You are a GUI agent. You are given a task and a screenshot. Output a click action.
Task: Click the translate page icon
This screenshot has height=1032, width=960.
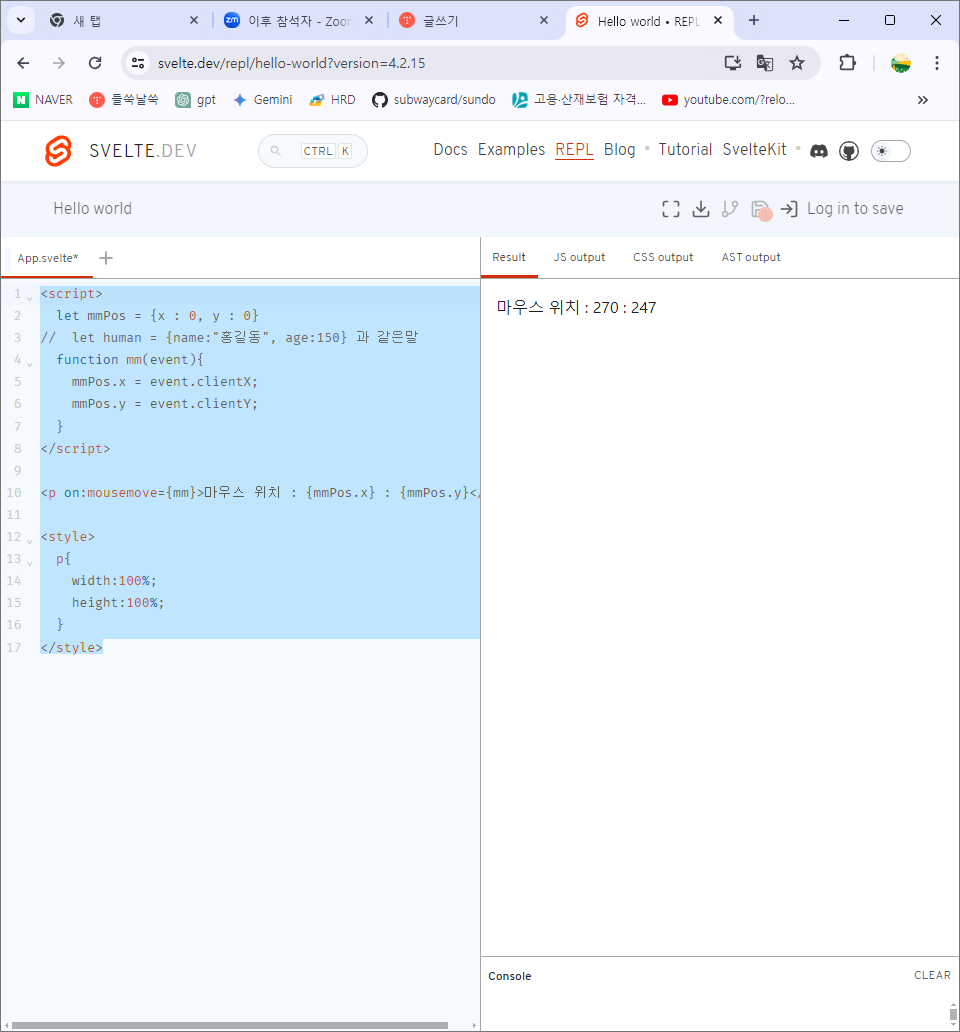(x=765, y=63)
